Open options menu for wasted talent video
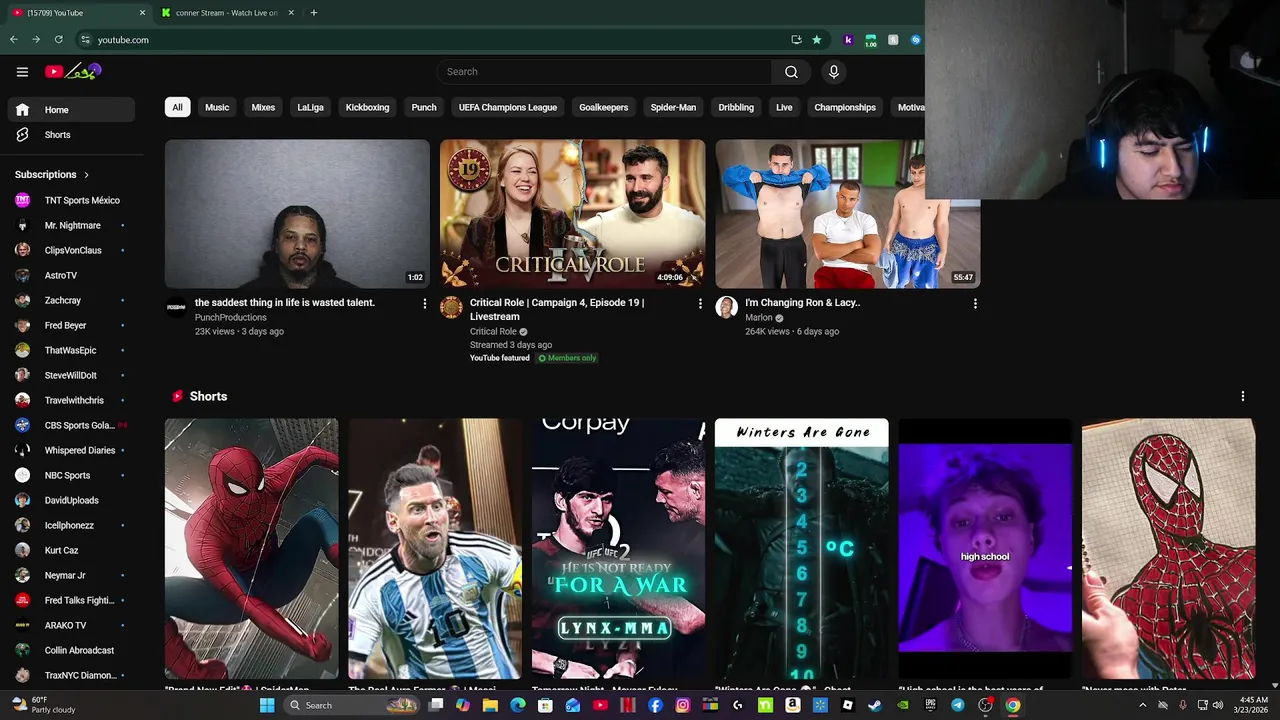This screenshot has height=720, width=1280. [x=424, y=303]
